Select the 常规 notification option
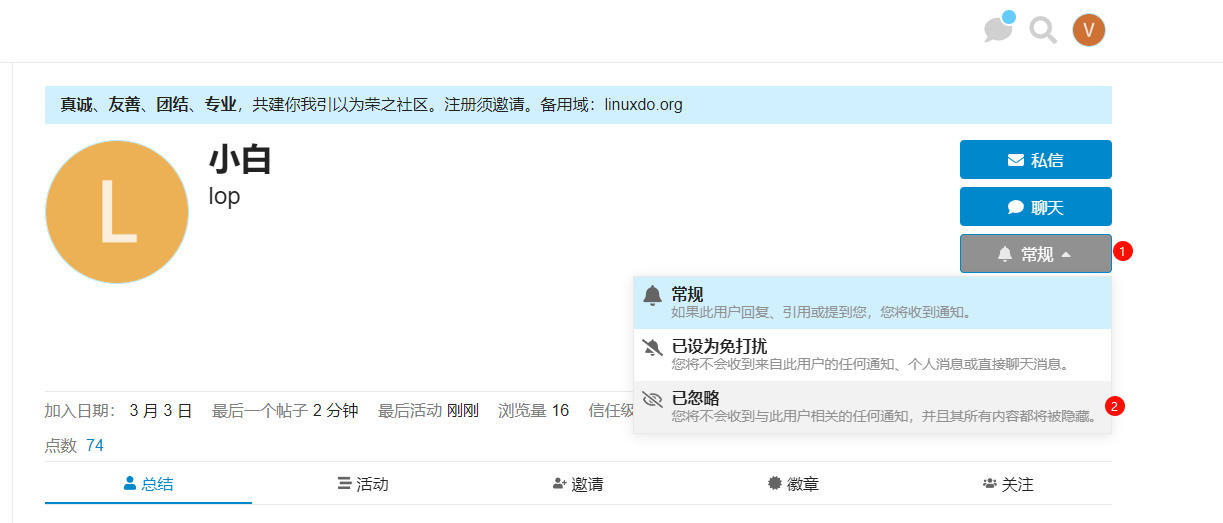Image resolution: width=1223 pixels, height=523 pixels. 872,303
